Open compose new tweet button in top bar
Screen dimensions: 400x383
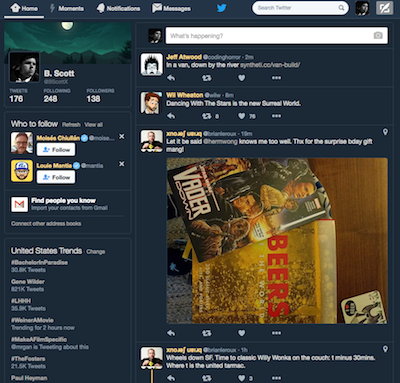pyautogui.click(x=384, y=8)
